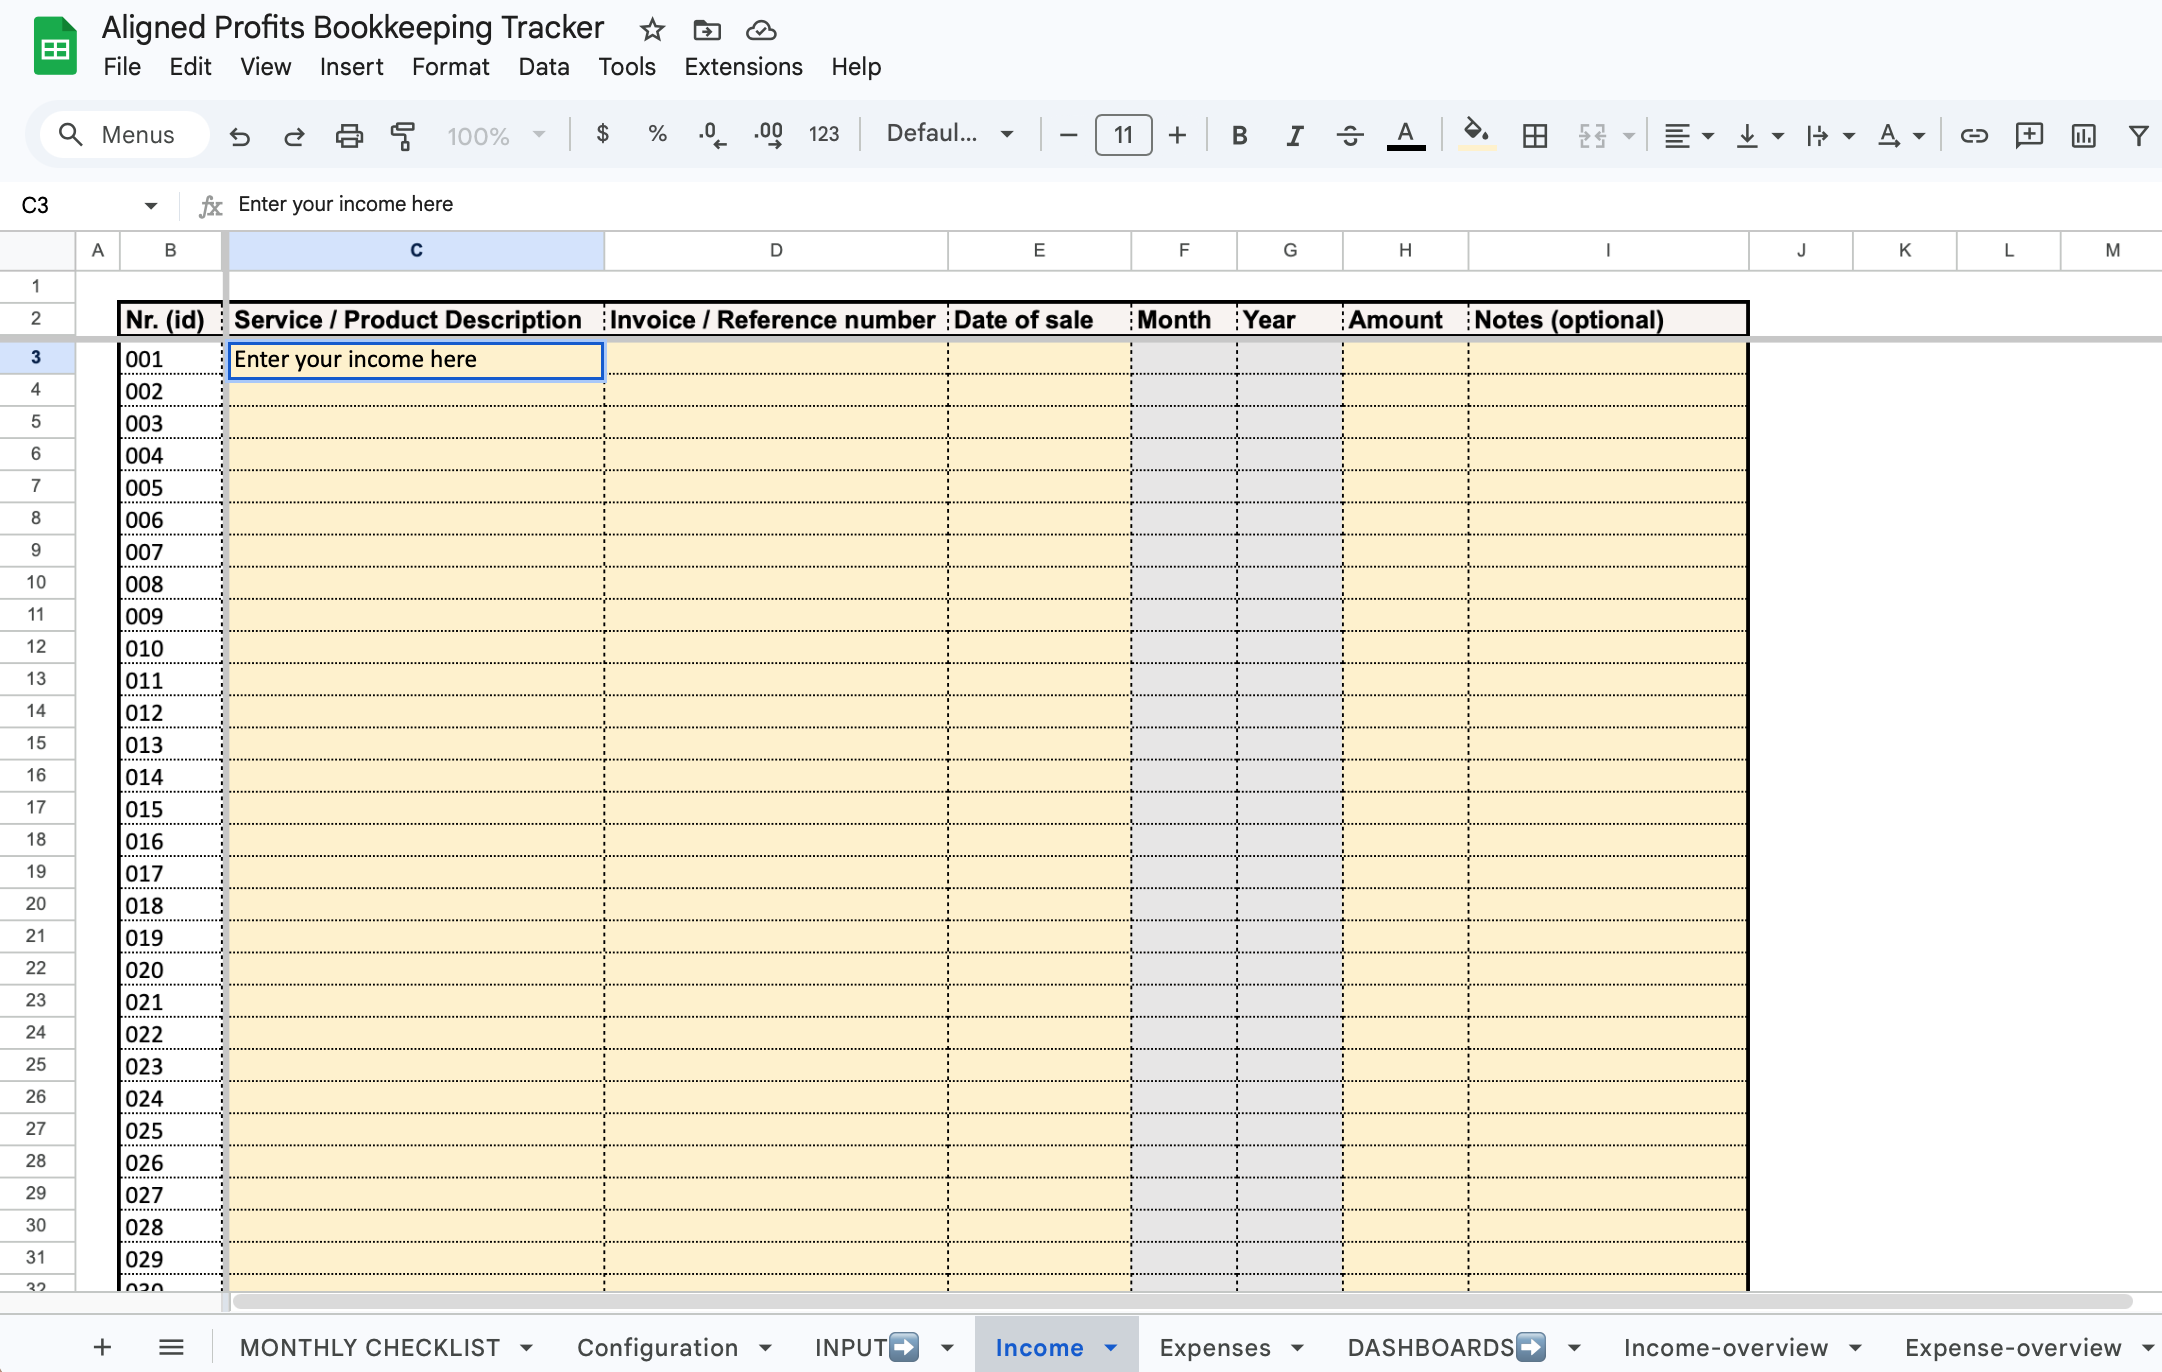Image resolution: width=2162 pixels, height=1372 pixels.
Task: Open the font family dropdown
Action: click(x=949, y=134)
